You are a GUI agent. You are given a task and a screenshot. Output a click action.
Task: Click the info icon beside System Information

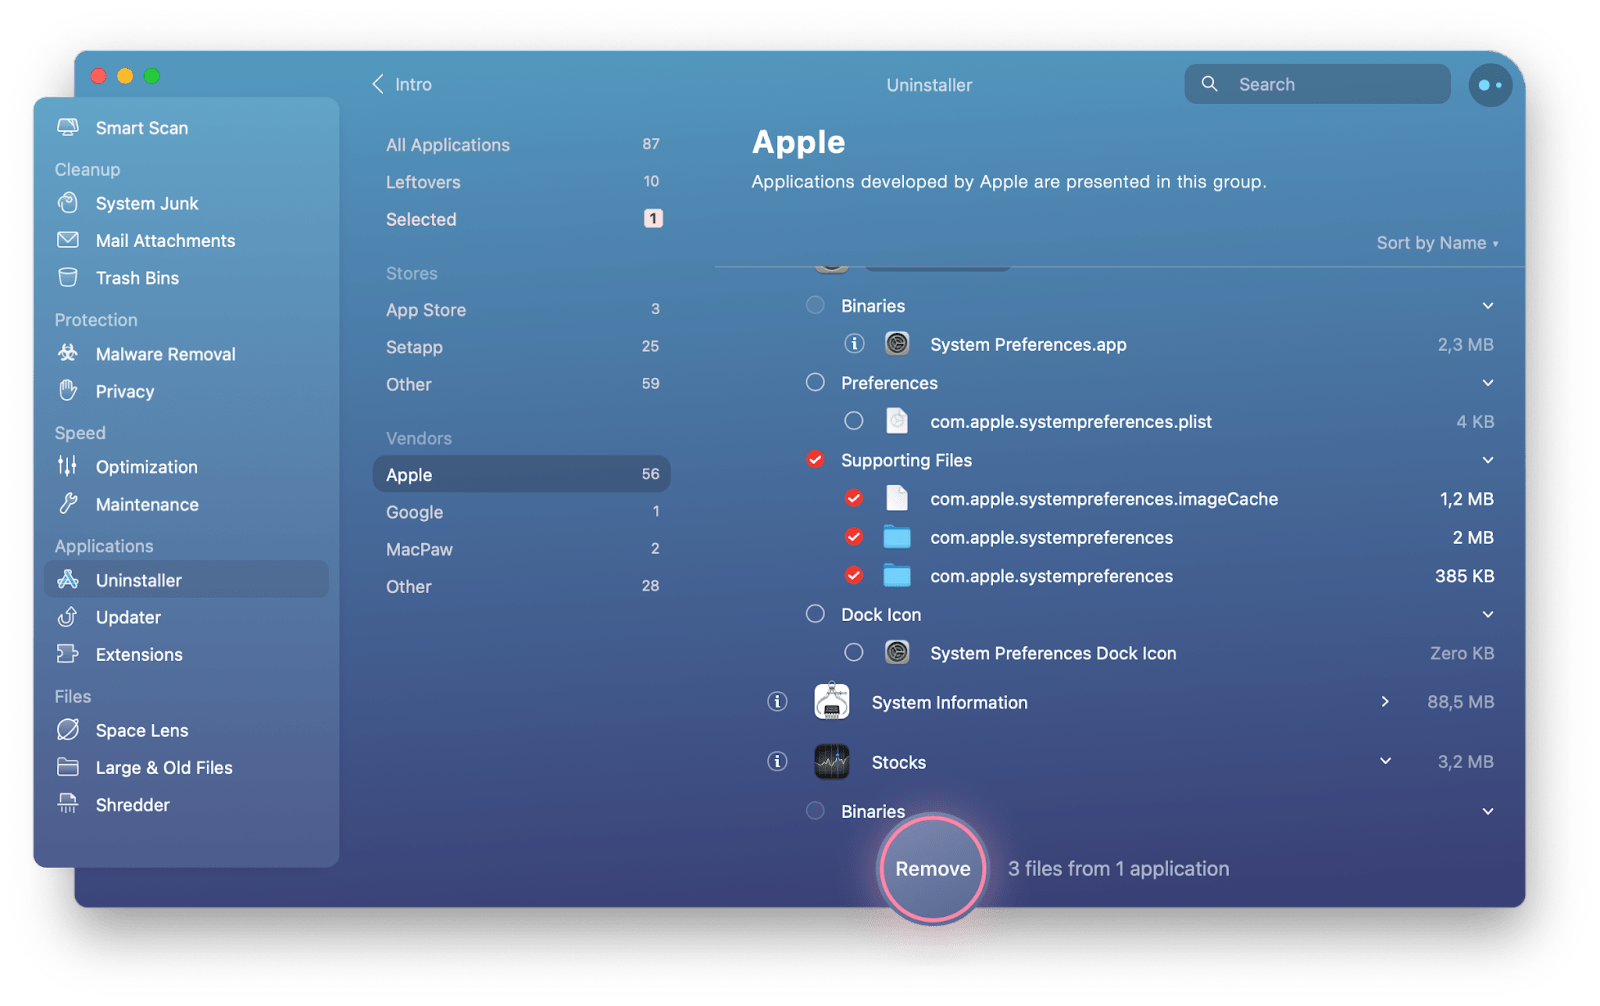(777, 702)
